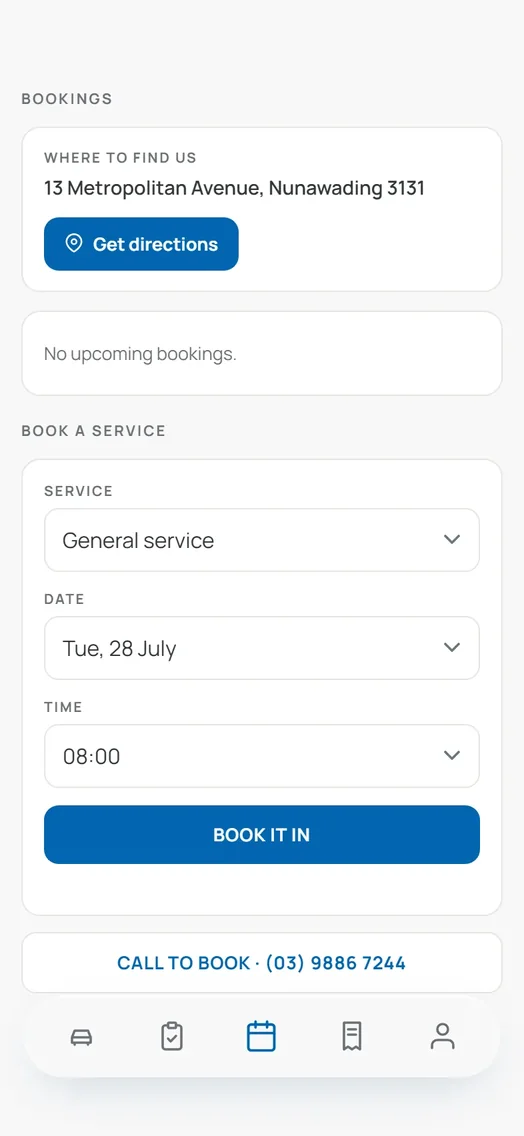Image resolution: width=524 pixels, height=1136 pixels.
Task: Tap the BOOK IT IN button
Action: click(262, 835)
